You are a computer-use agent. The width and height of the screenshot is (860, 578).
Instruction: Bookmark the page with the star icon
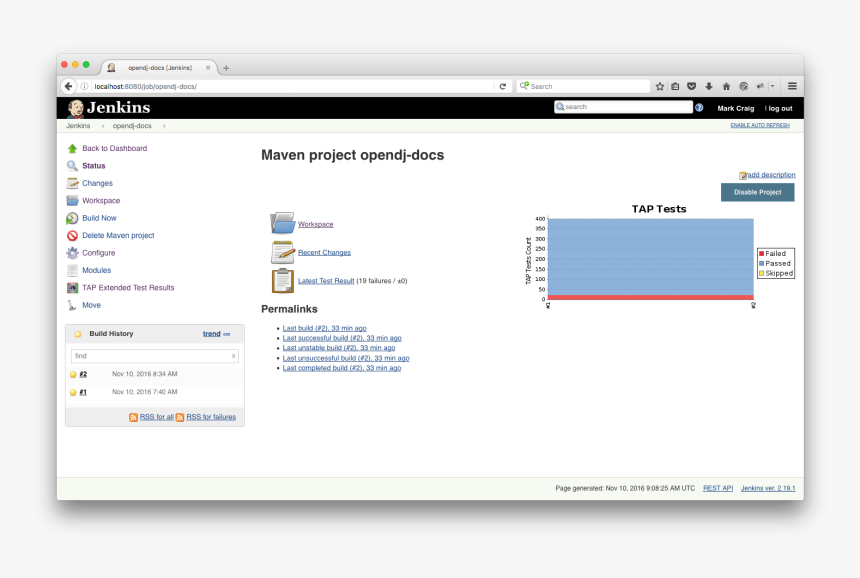[659, 86]
